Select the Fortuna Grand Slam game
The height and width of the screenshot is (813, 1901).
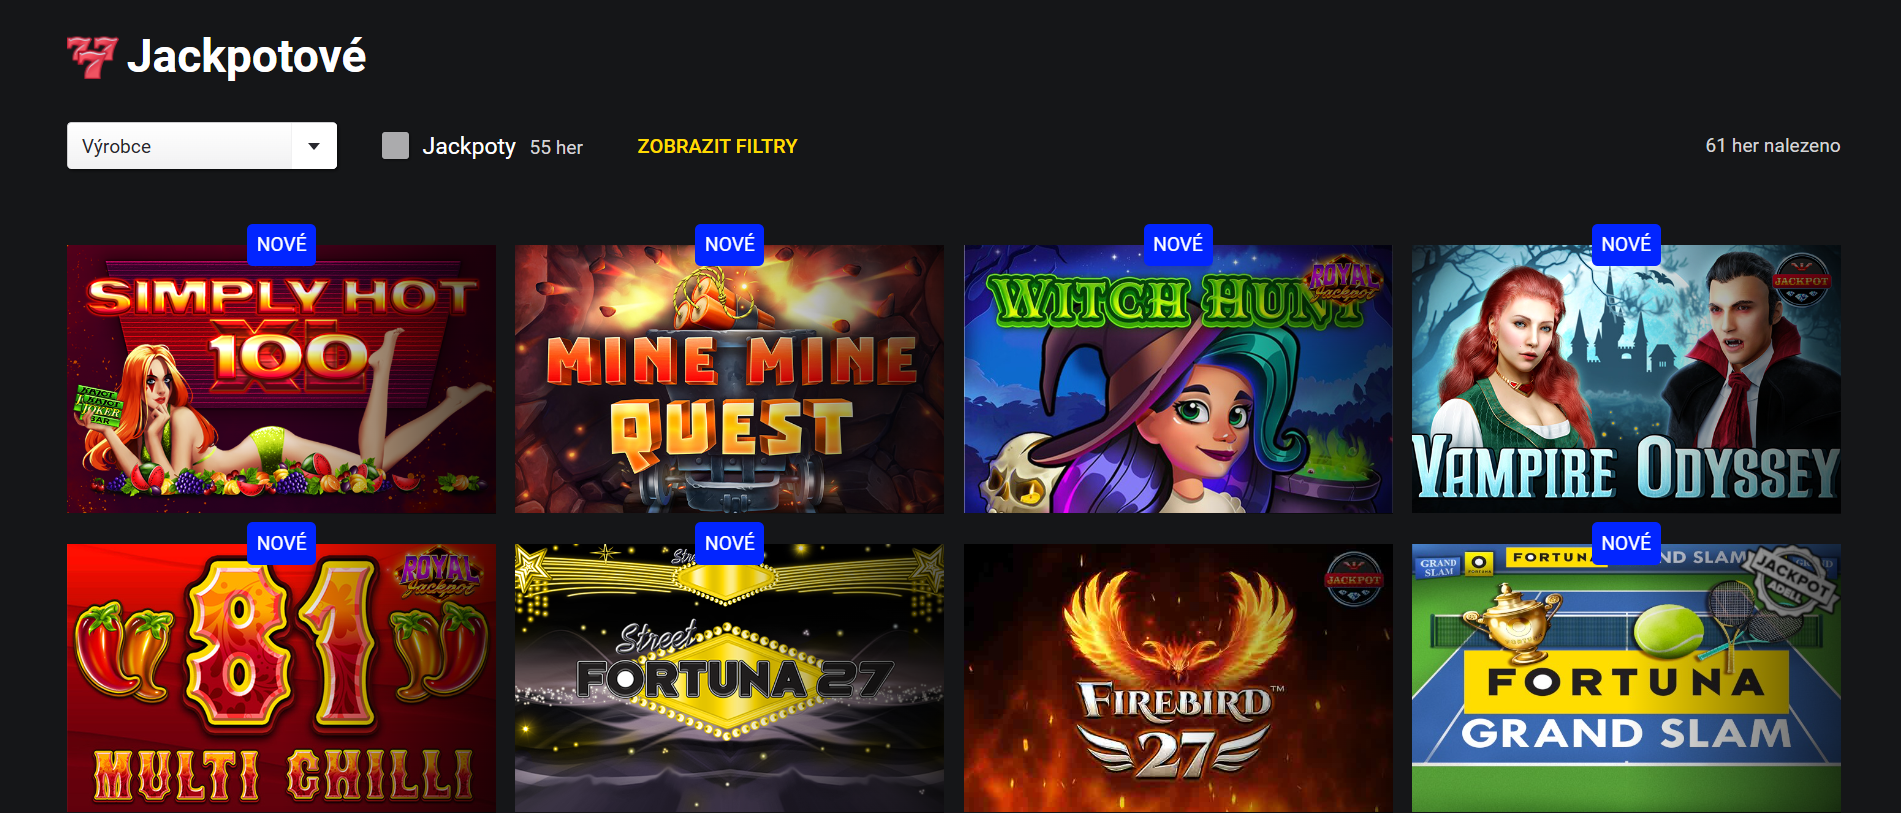point(1626,678)
